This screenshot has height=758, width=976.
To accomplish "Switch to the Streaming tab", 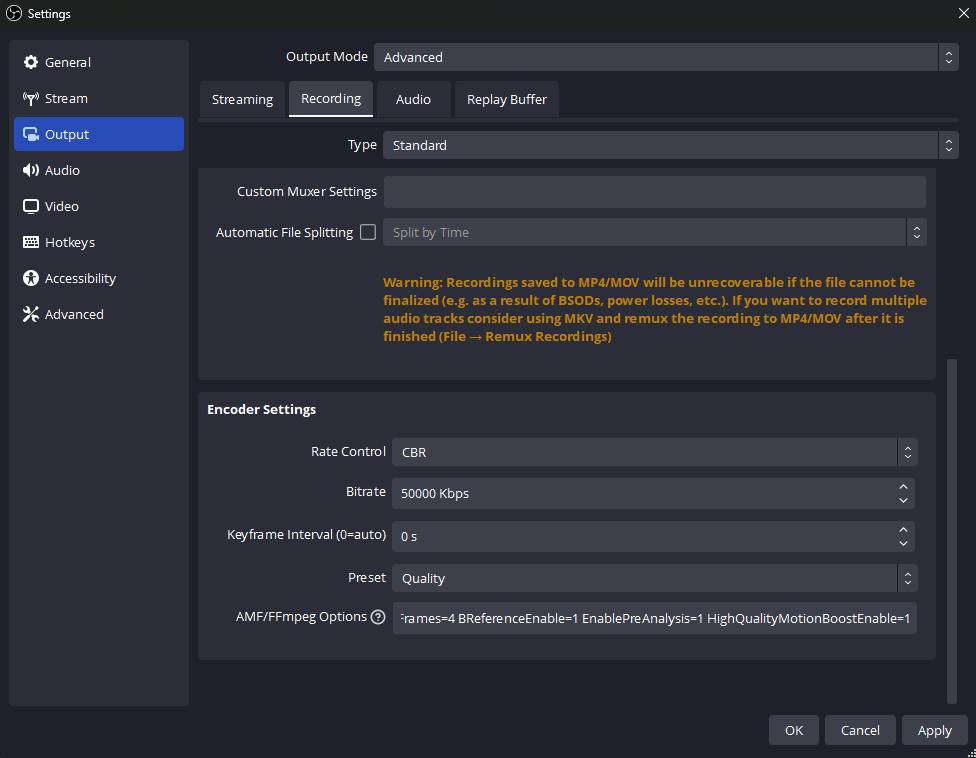I will [x=242, y=99].
